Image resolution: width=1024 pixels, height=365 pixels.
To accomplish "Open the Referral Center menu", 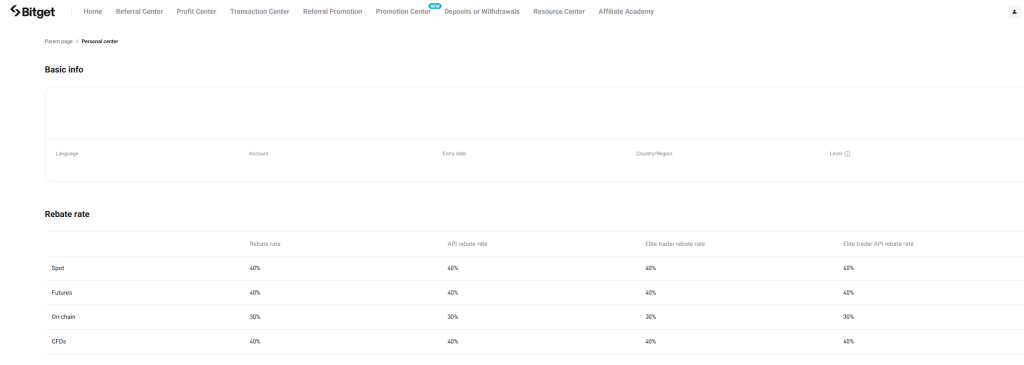I will point(139,12).
